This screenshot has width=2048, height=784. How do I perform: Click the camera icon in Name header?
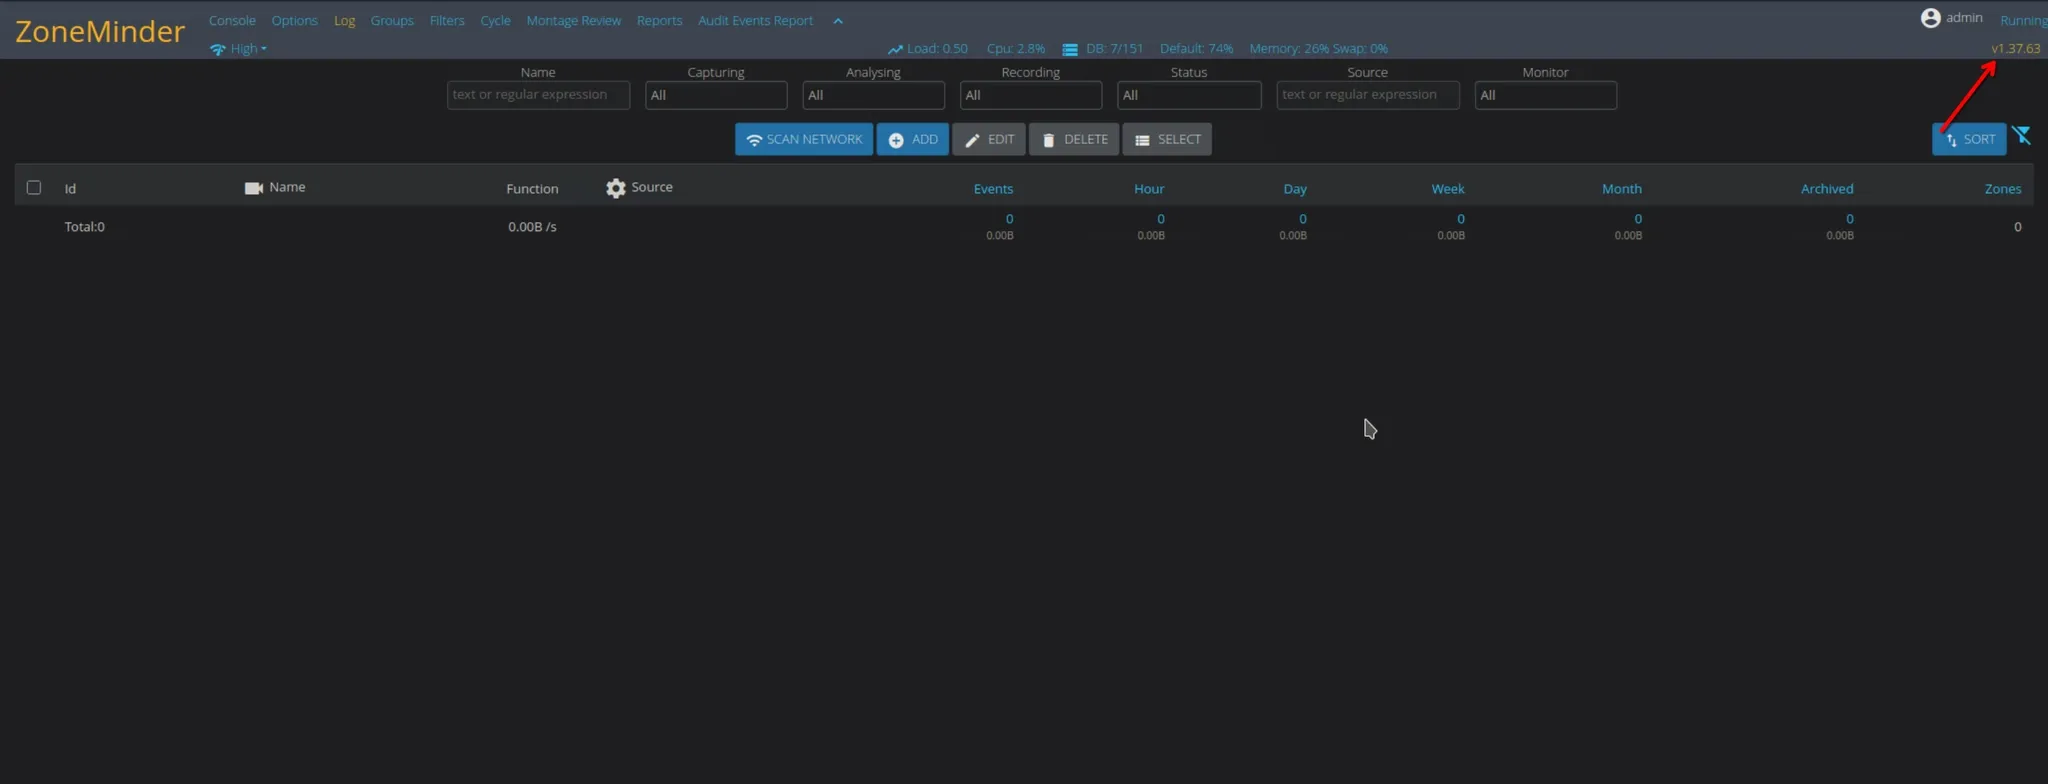pyautogui.click(x=254, y=188)
